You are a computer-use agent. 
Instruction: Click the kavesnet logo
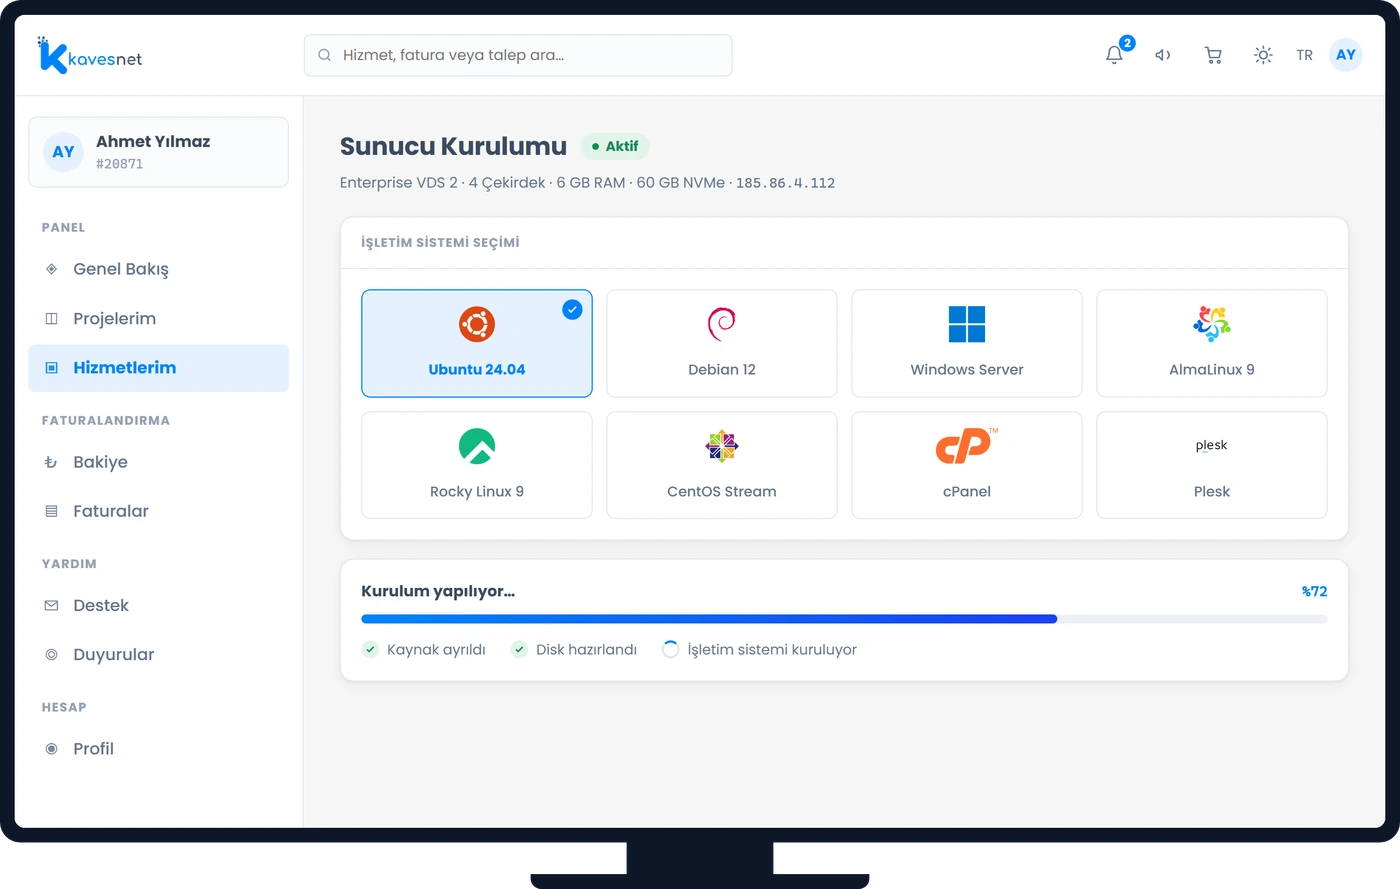(89, 56)
